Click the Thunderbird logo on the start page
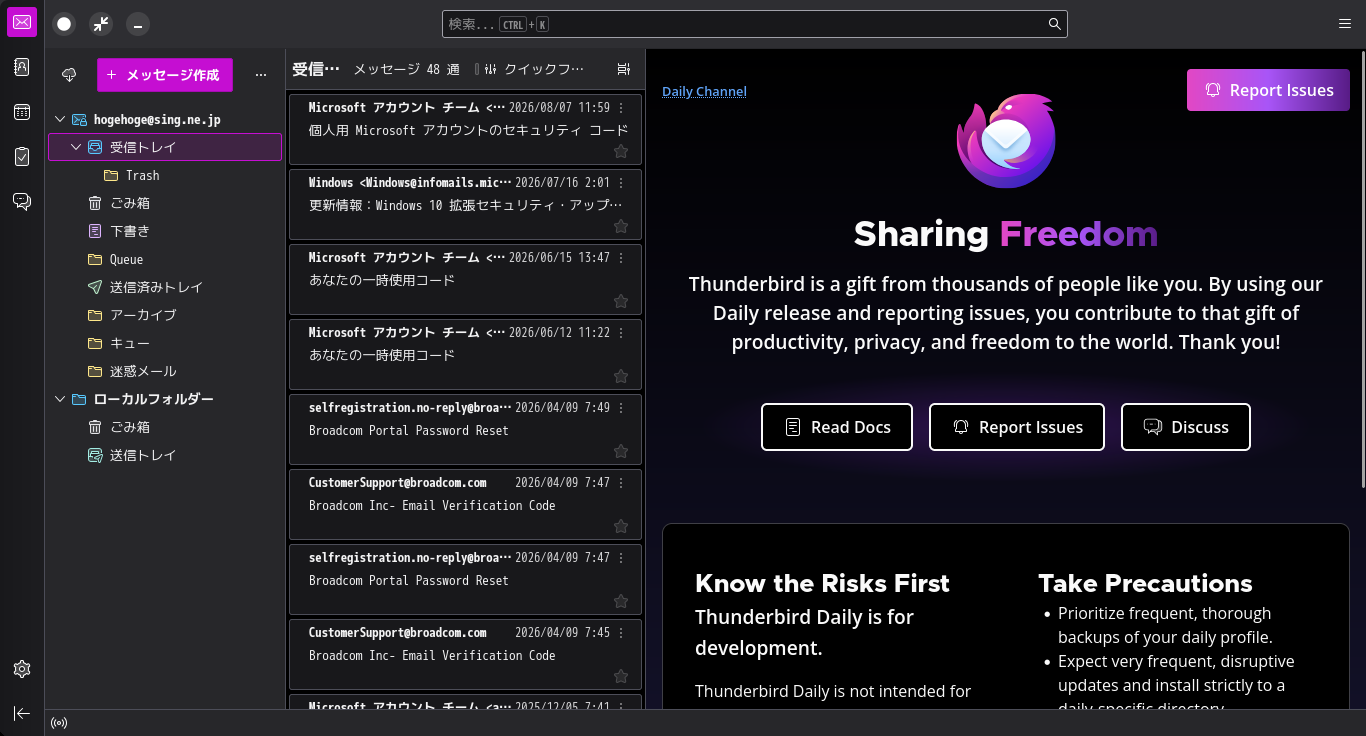Image resolution: width=1366 pixels, height=736 pixels. (x=1006, y=140)
